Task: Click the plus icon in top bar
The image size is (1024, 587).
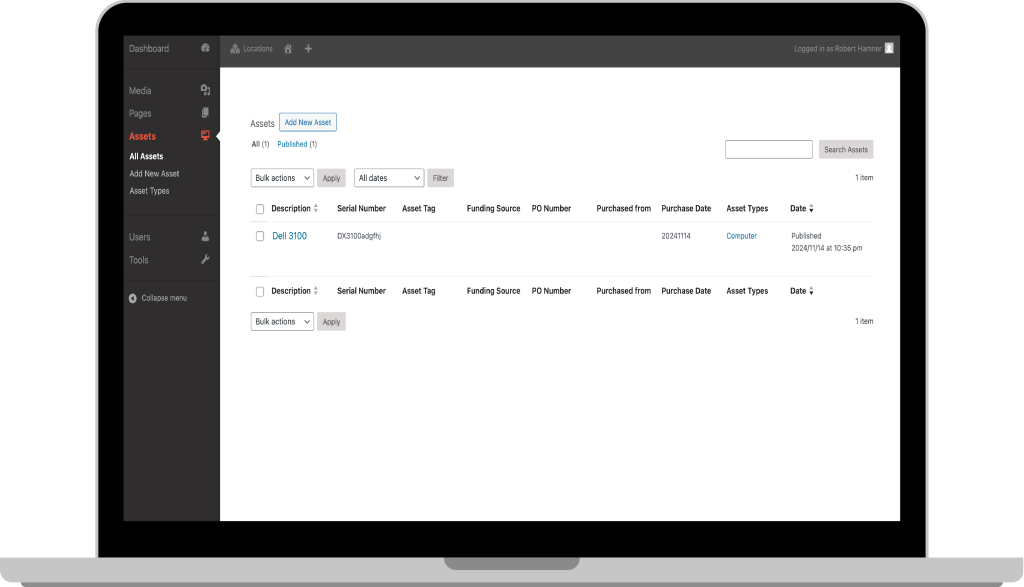Action: (x=308, y=49)
